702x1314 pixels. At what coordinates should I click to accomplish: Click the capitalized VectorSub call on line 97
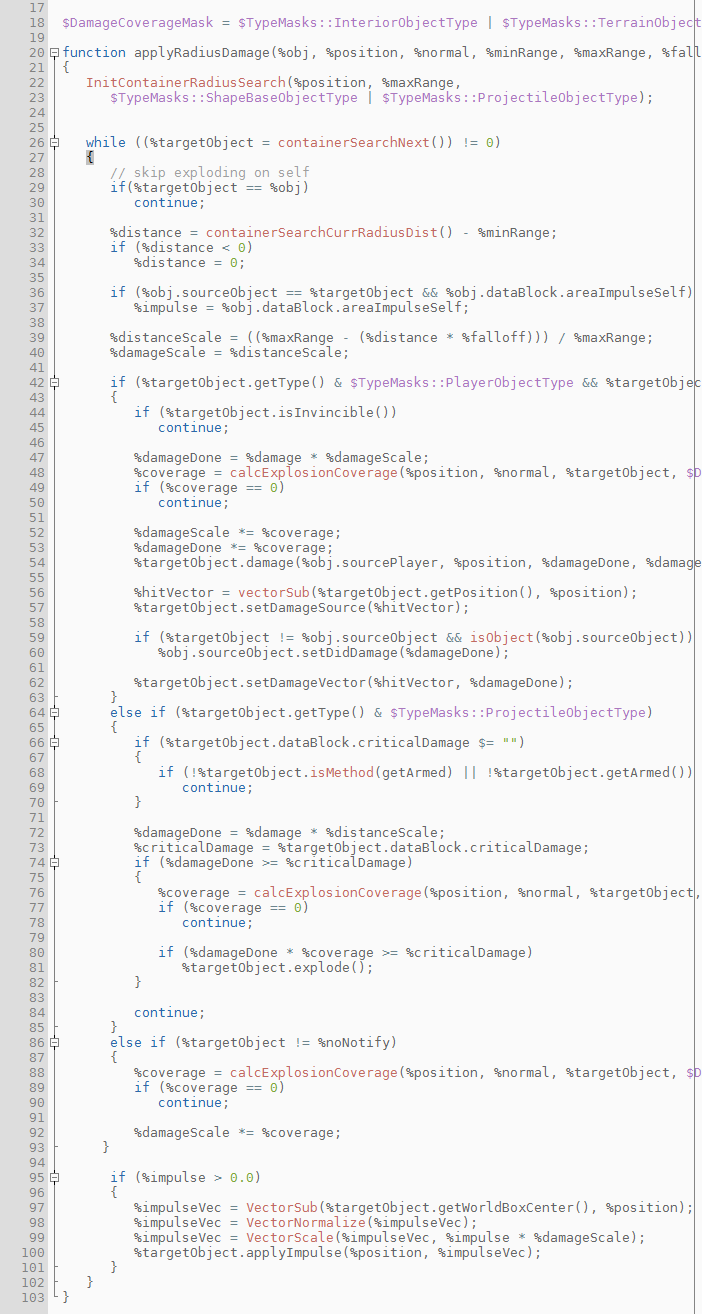click(282, 1207)
